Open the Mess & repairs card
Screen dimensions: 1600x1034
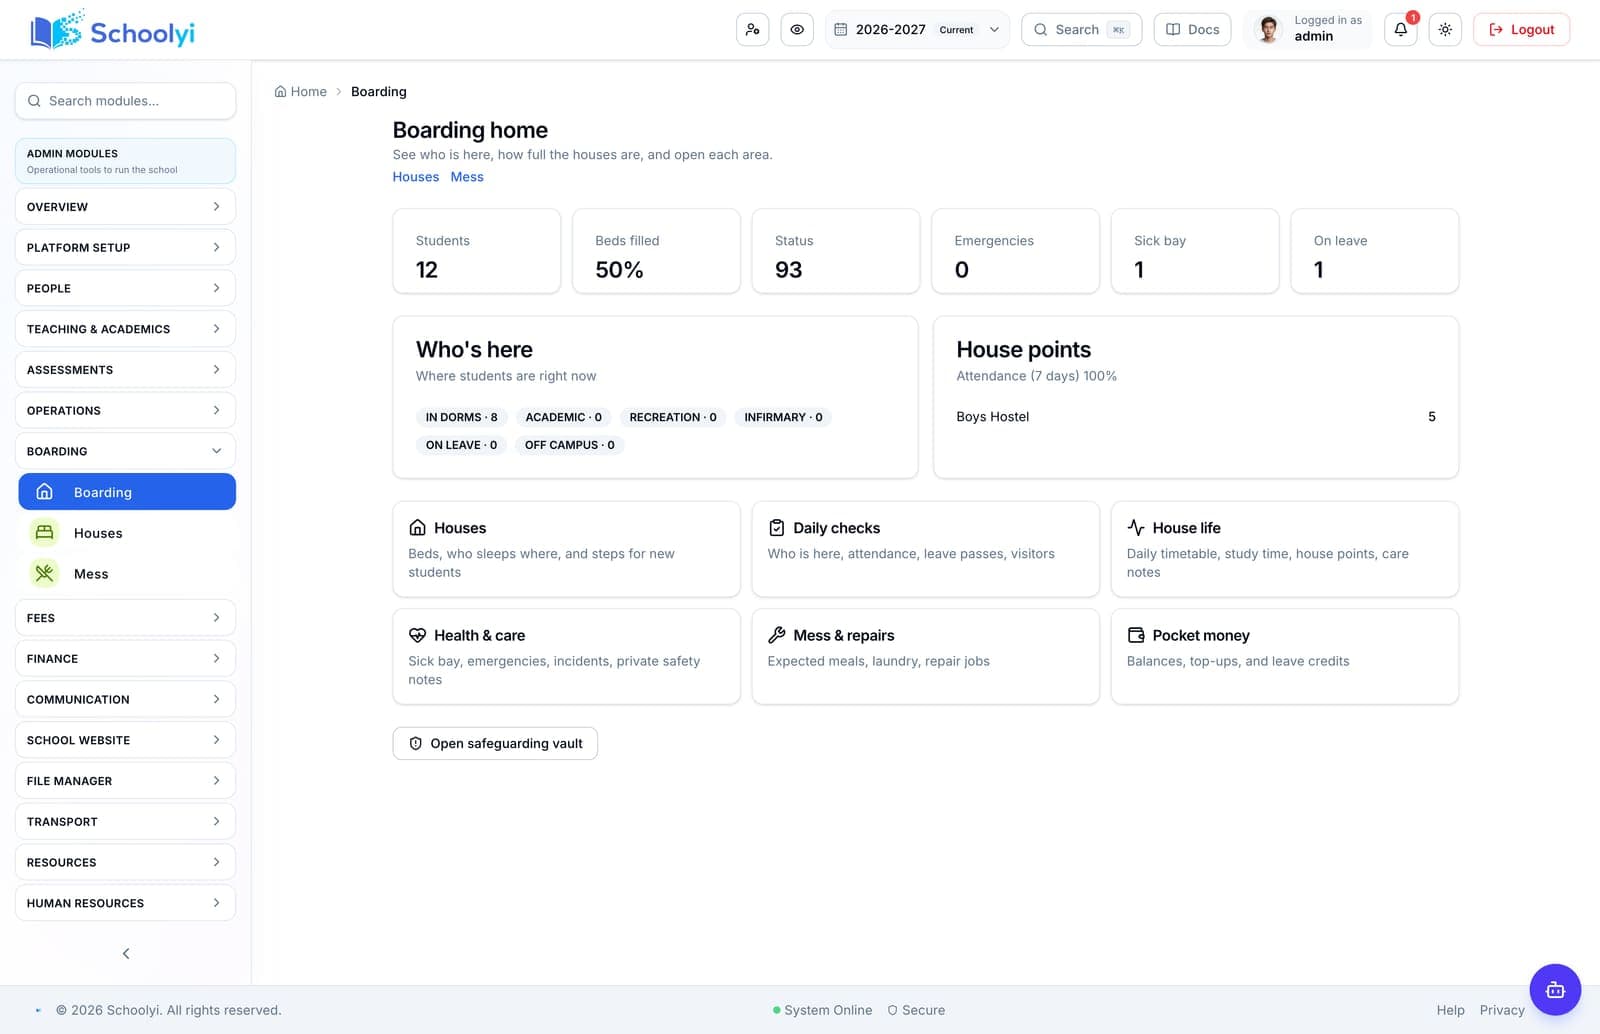(x=925, y=656)
